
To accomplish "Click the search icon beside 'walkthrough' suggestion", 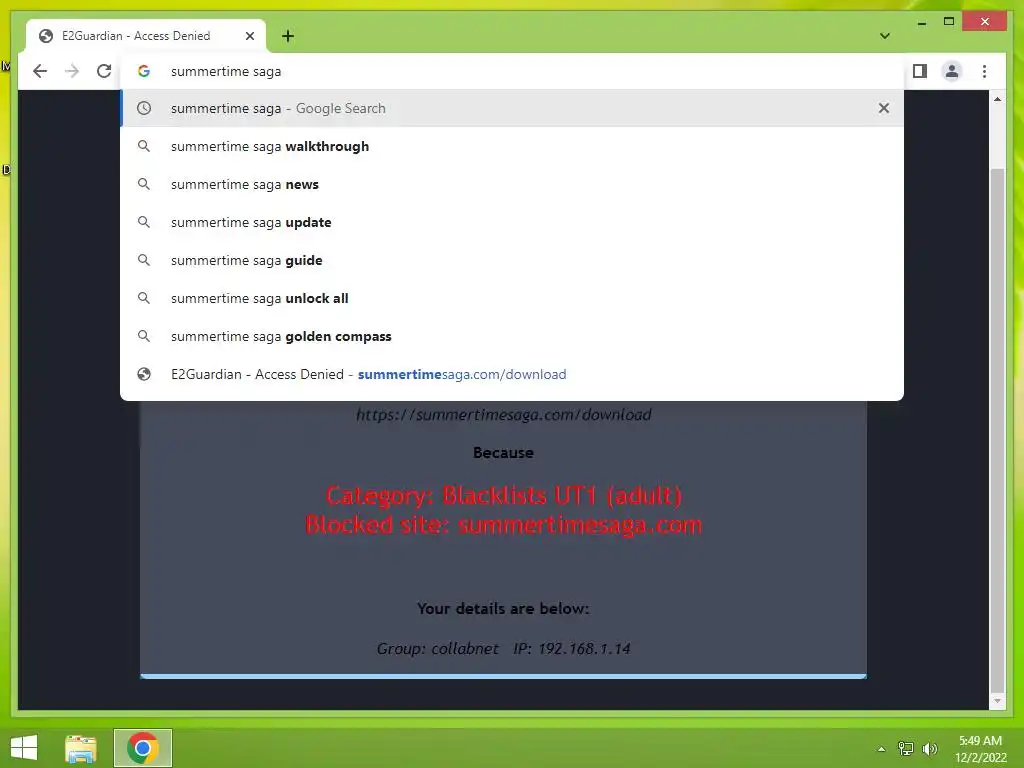I will [x=144, y=146].
